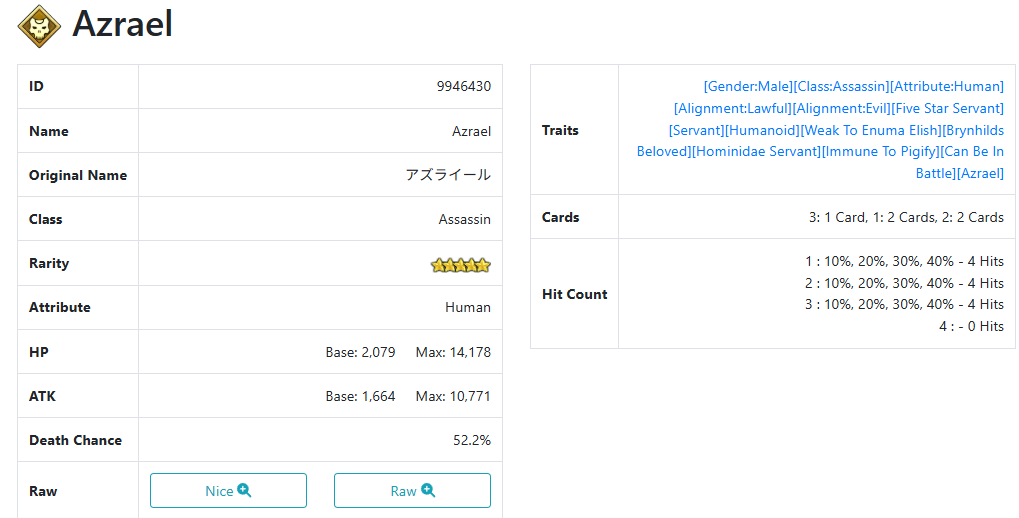The width and height of the screenshot is (1019, 518).
Task: Select the Alignment:Evil trait link
Action: pyautogui.click(x=842, y=109)
